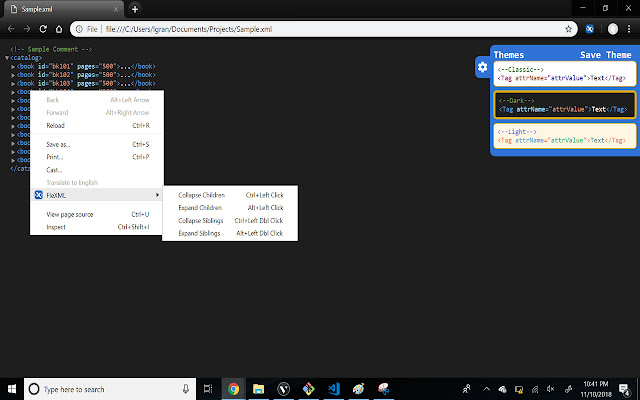Select Collapse Children in FleXML submenu
Screen dimensions: 640x400
point(230,195)
